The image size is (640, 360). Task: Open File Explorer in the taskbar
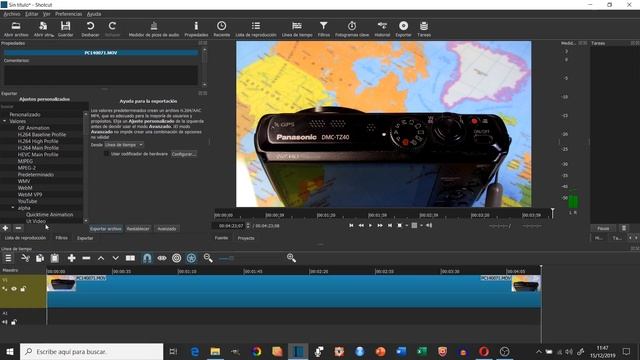tap(215, 351)
